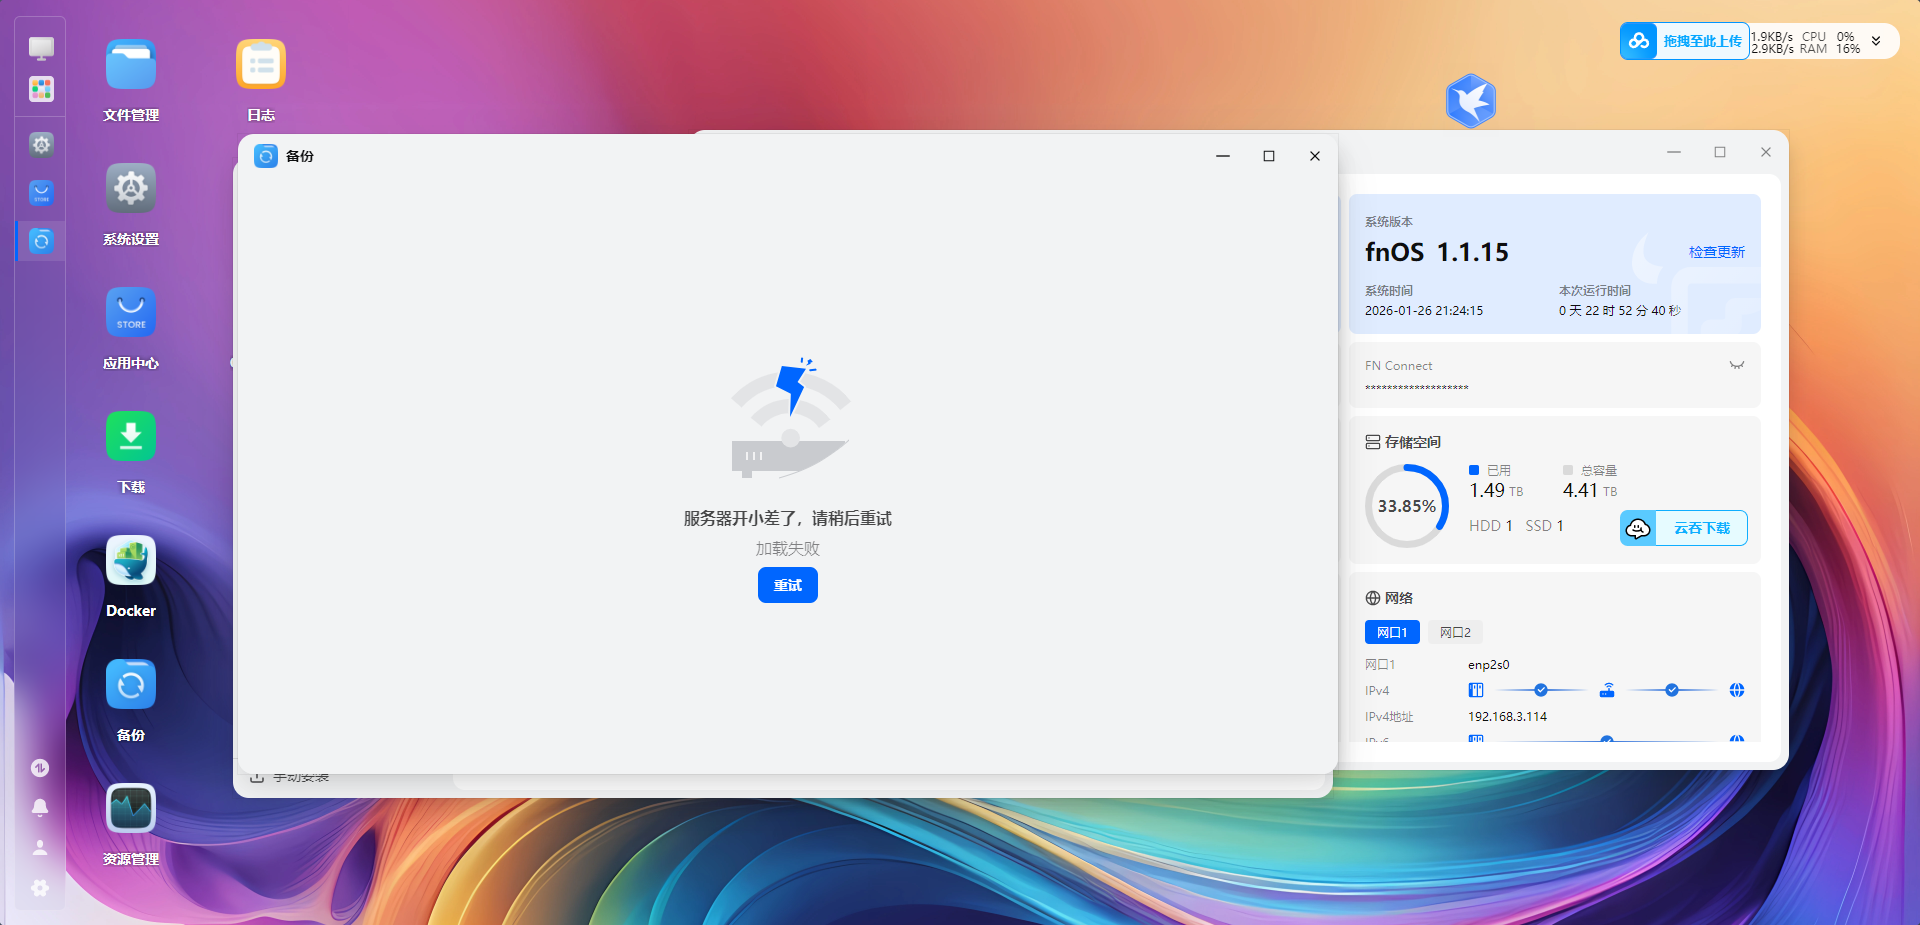
Task: Click the used storage value 1.49 TB
Action: point(1496,490)
